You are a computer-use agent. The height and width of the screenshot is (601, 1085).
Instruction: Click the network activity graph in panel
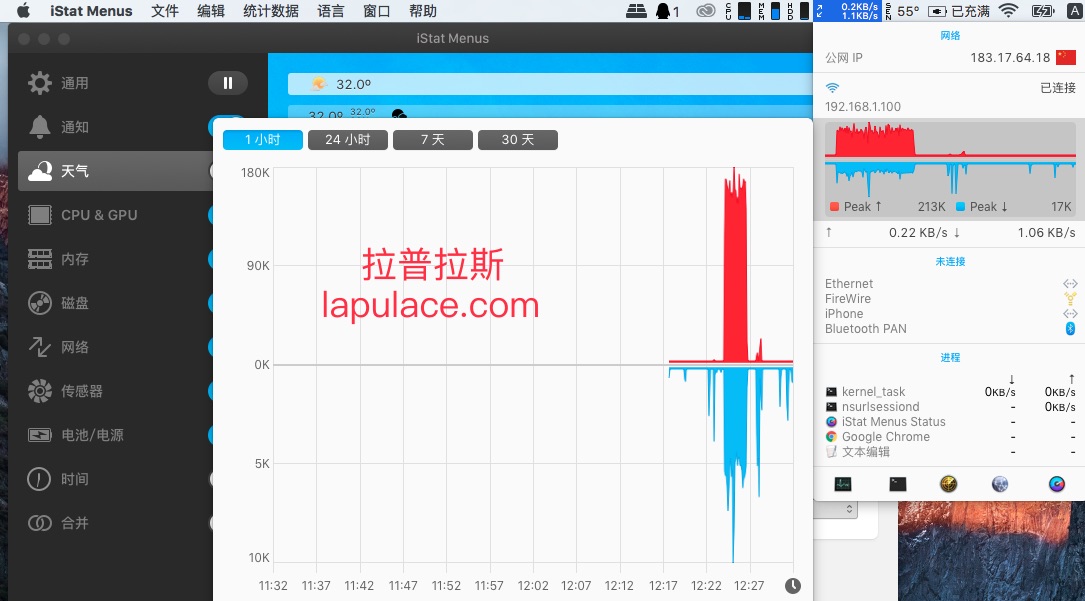pyautogui.click(x=950, y=168)
